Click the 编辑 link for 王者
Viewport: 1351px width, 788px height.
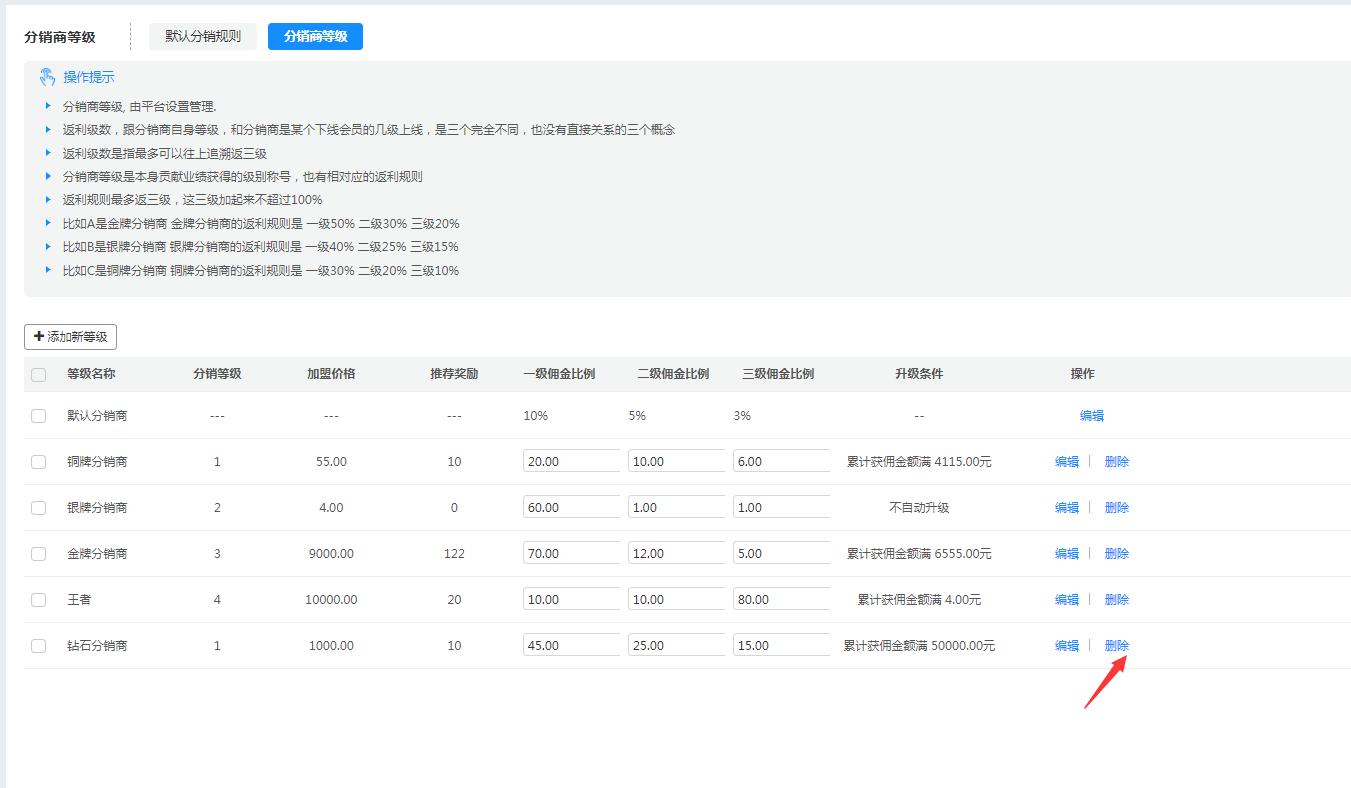[x=1066, y=600]
